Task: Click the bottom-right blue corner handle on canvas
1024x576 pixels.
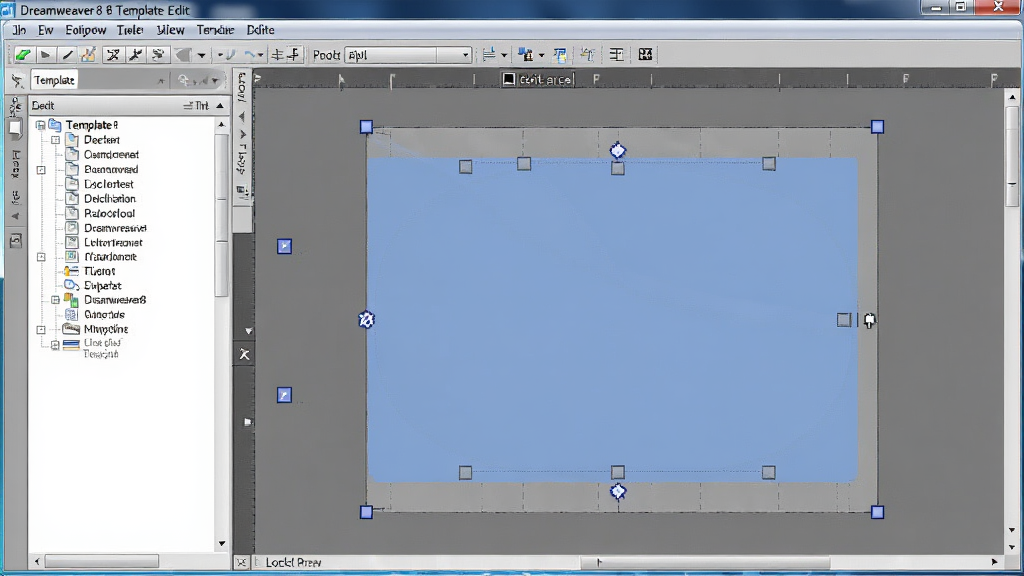Action: 877,512
